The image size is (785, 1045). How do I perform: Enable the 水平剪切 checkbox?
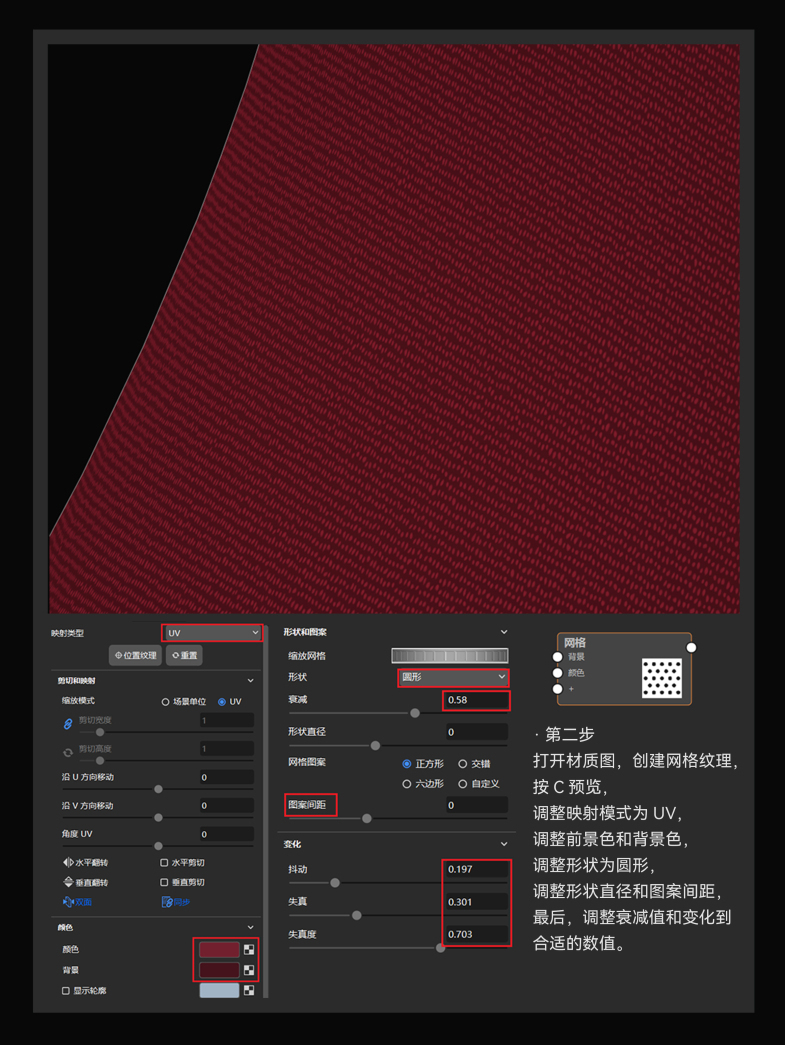click(x=165, y=862)
